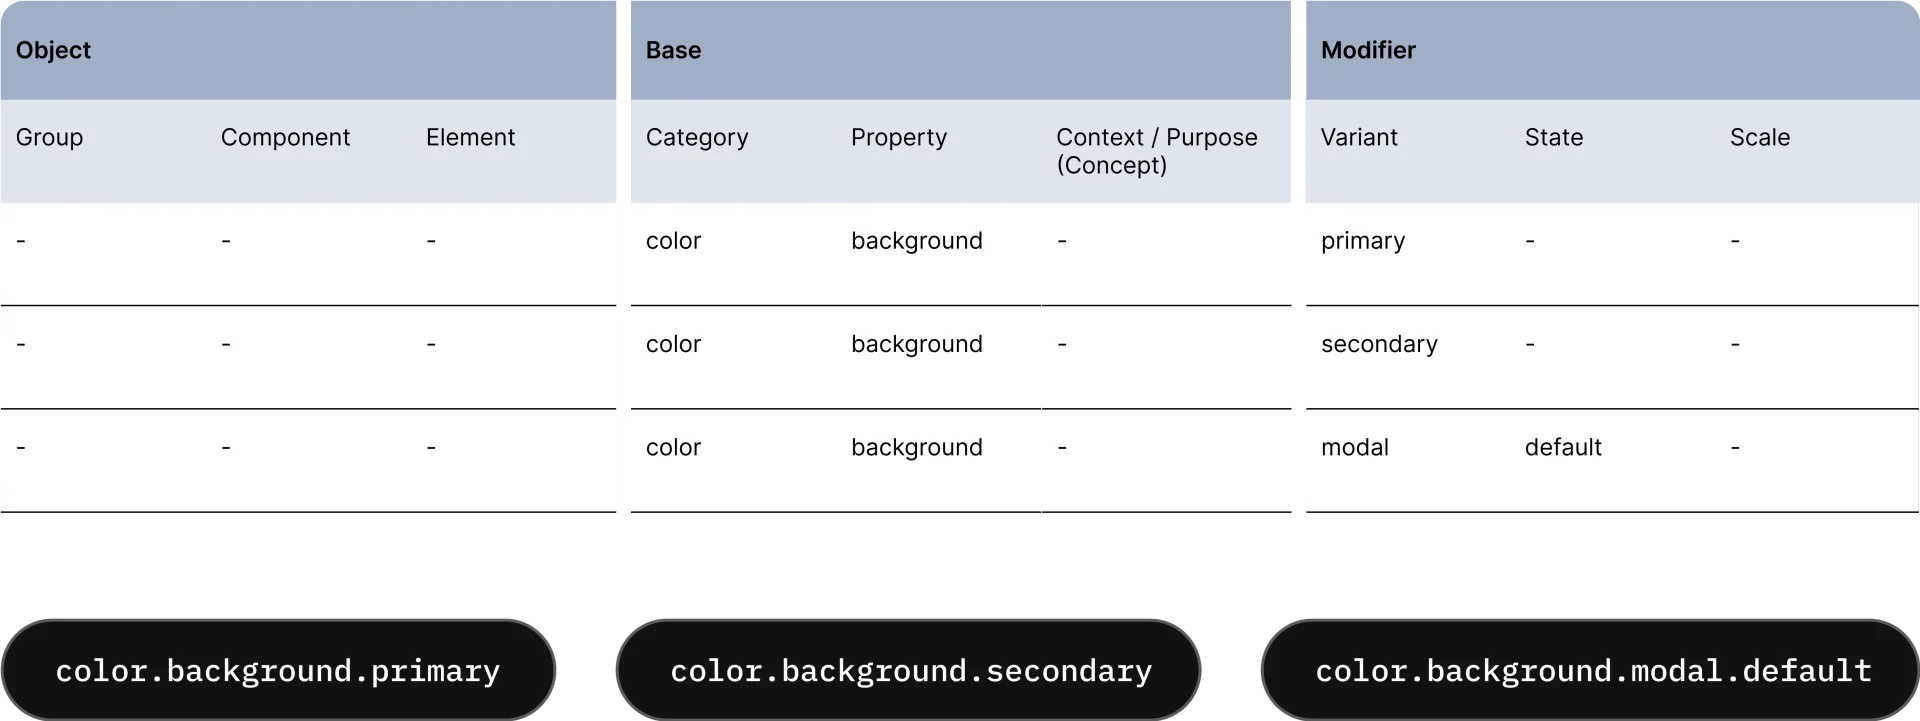
Task: Click the State column header
Action: 1553,137
